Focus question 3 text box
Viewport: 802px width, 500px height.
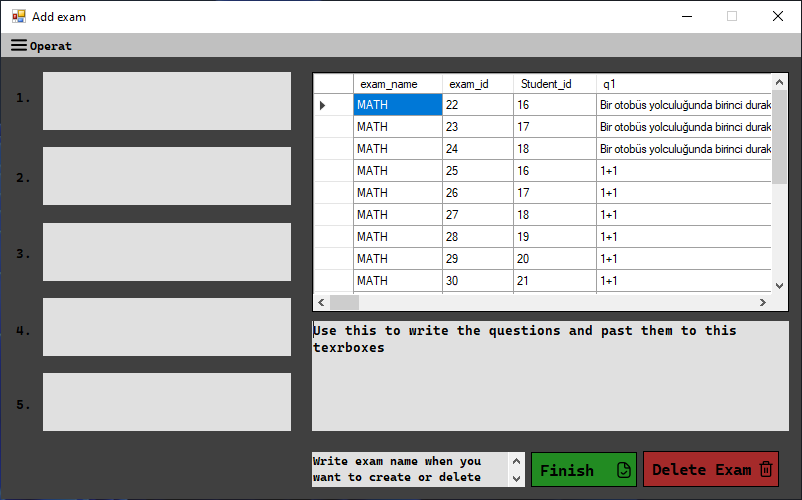pyautogui.click(x=167, y=252)
